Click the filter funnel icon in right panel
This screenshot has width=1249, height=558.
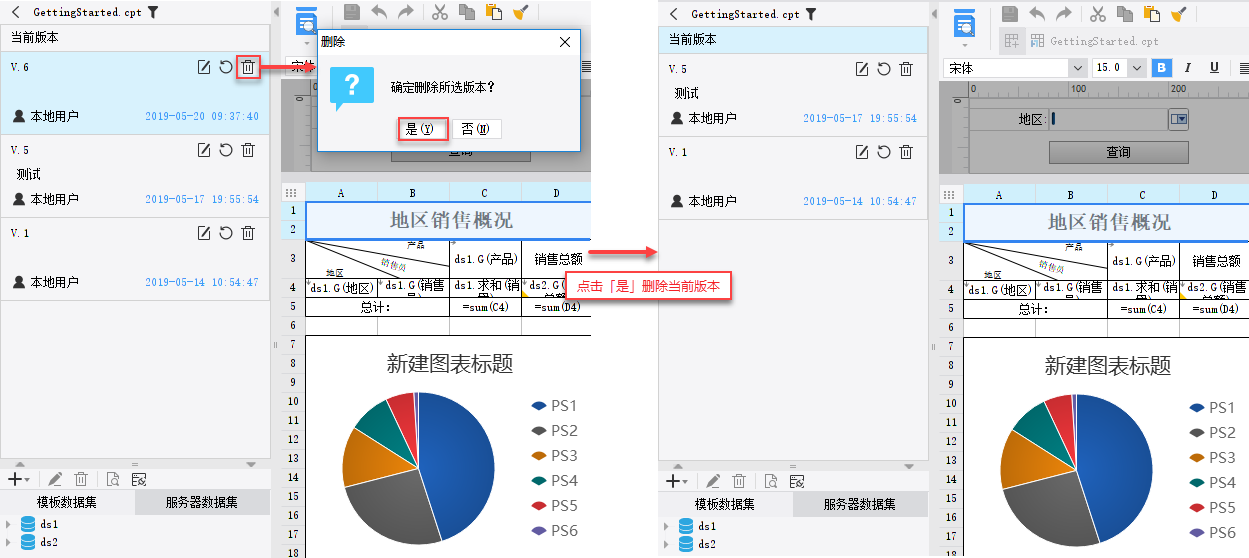coord(811,14)
